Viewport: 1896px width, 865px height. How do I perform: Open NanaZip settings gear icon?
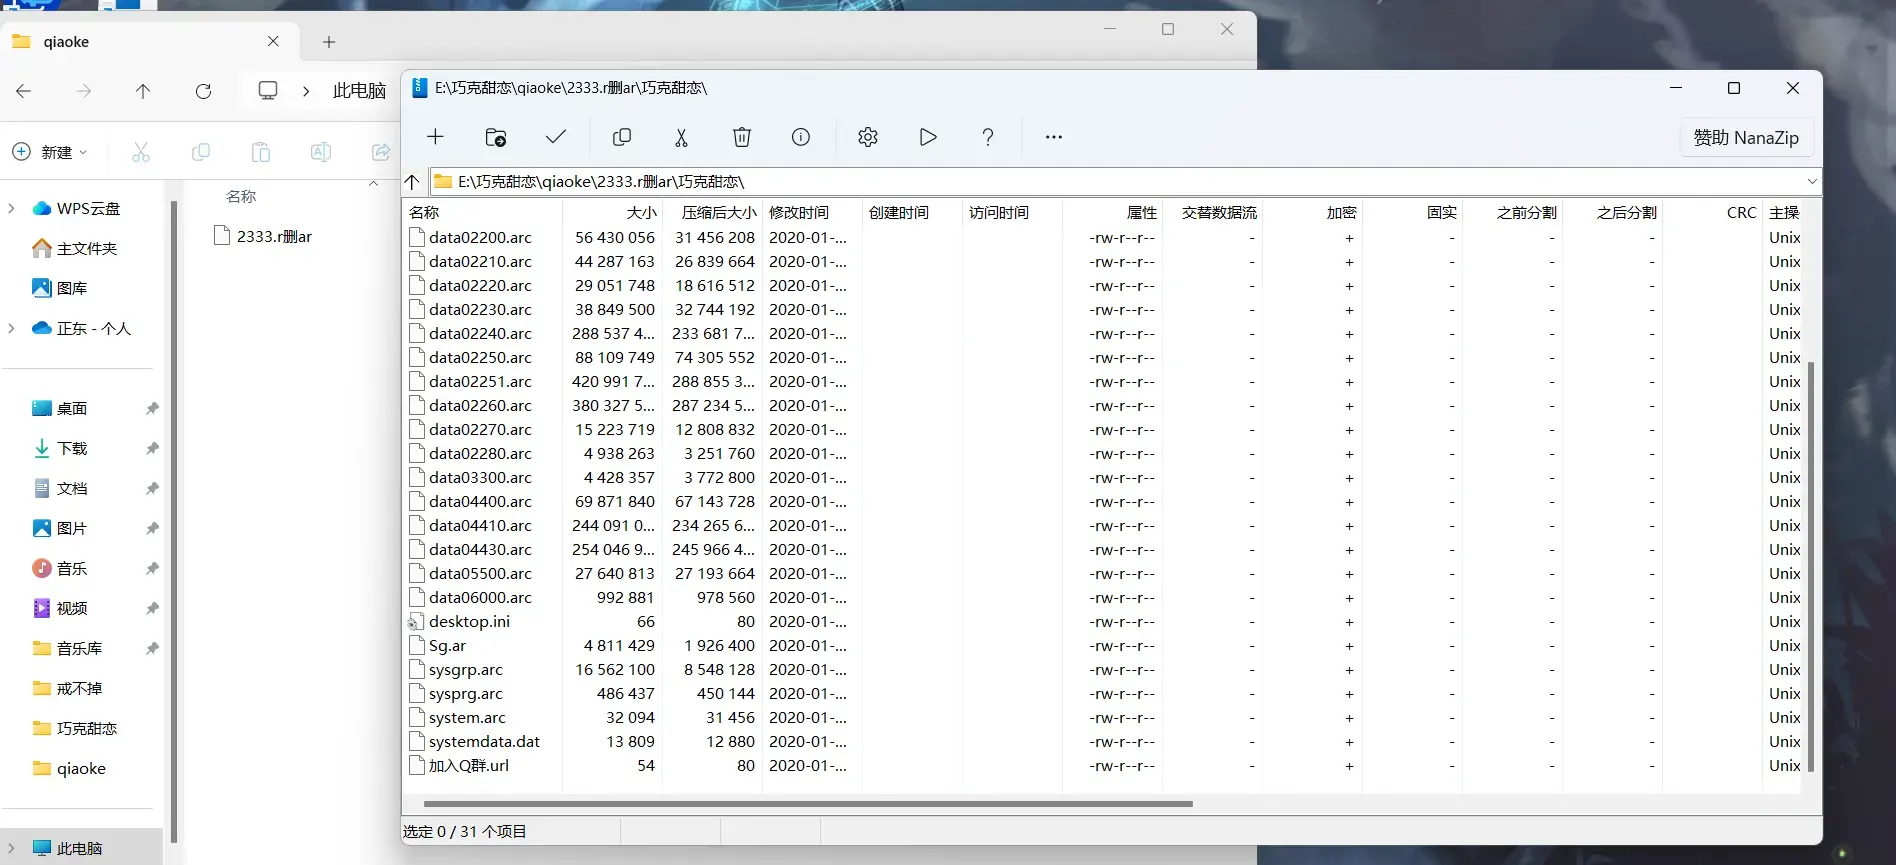[x=867, y=137]
